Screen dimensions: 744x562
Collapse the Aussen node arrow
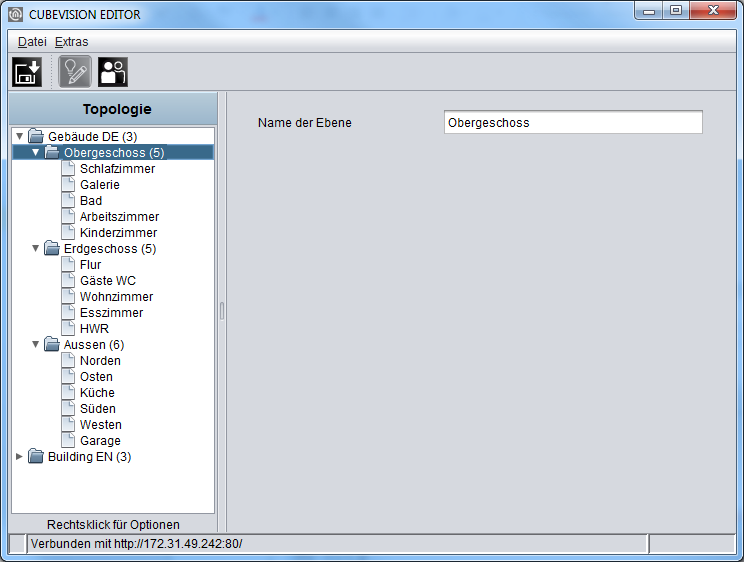(x=36, y=344)
